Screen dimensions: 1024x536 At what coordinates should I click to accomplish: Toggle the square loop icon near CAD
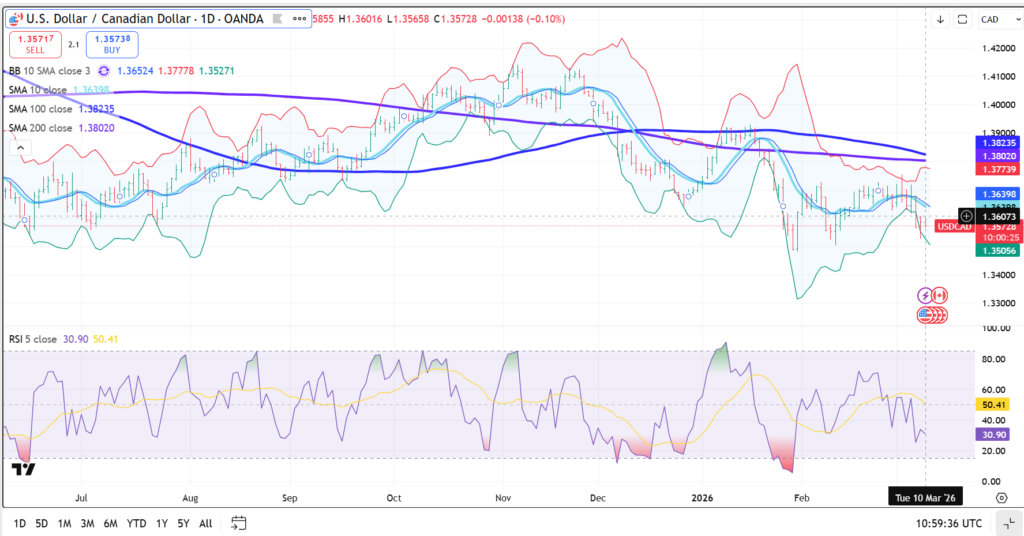tap(962, 19)
